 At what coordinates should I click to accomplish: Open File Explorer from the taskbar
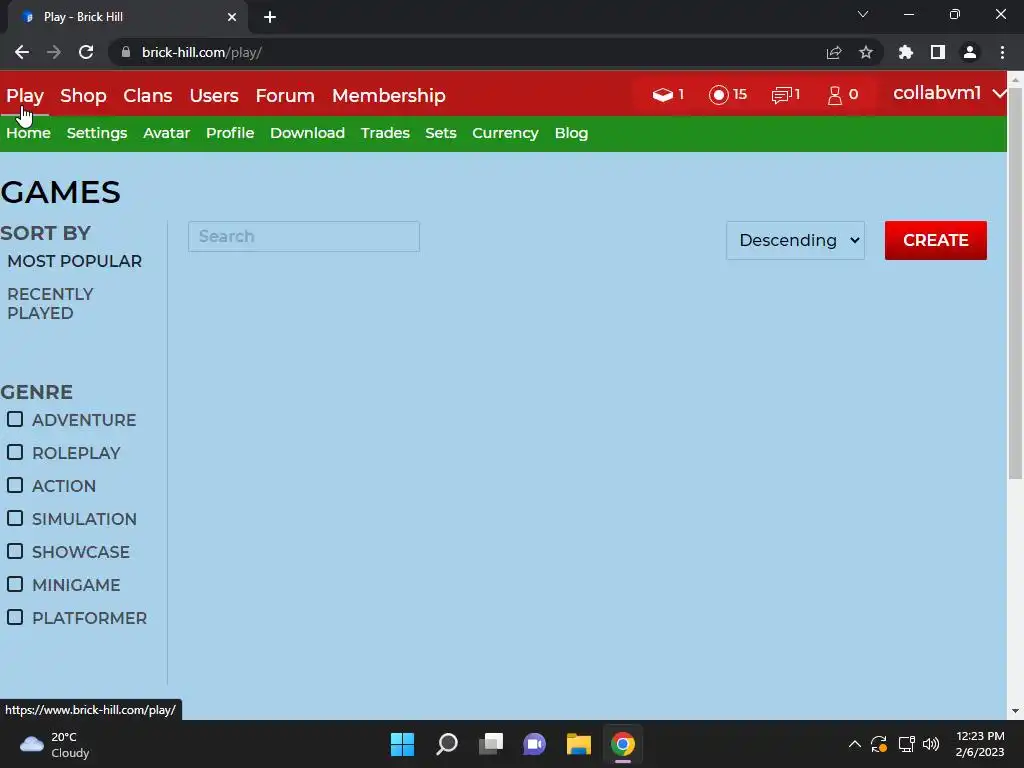[579, 744]
